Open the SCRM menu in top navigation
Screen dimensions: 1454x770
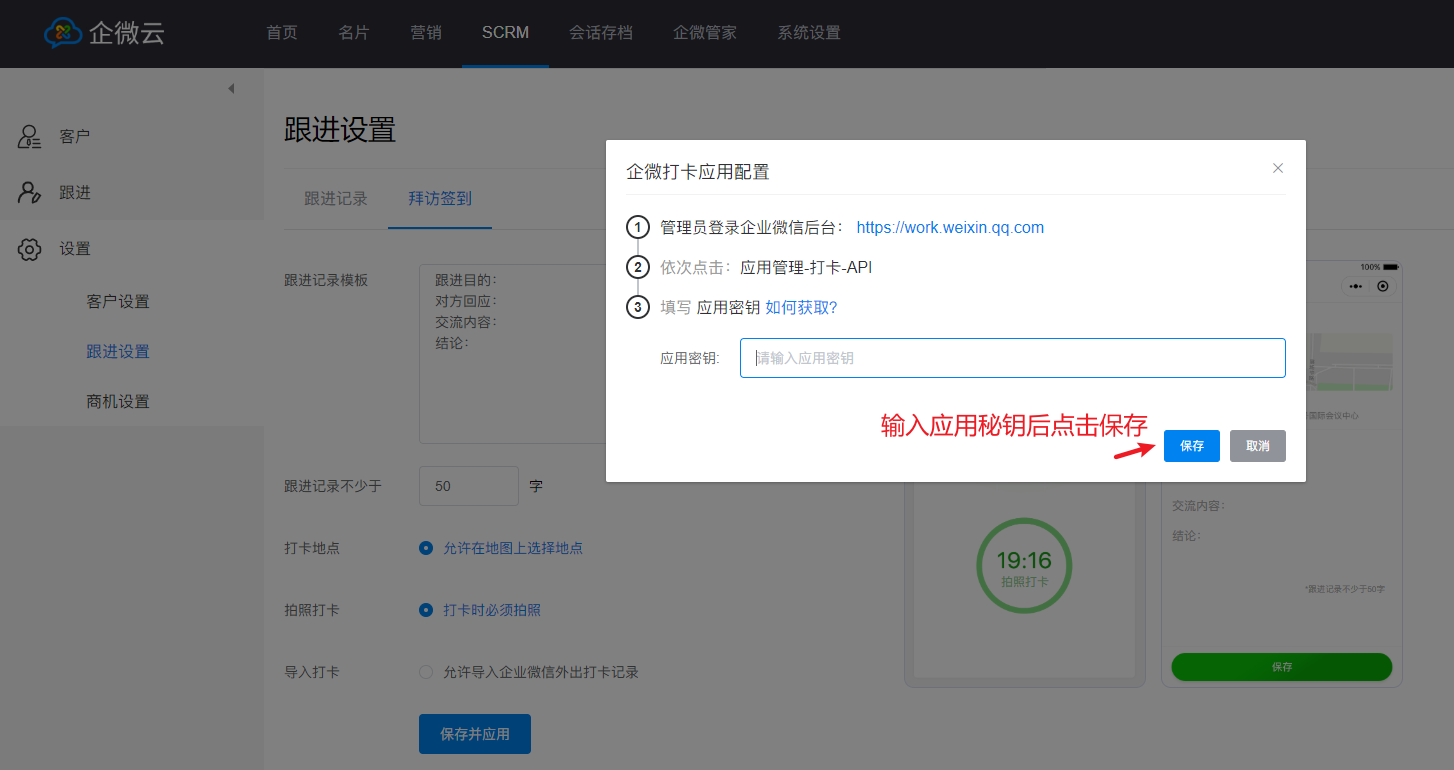point(505,33)
